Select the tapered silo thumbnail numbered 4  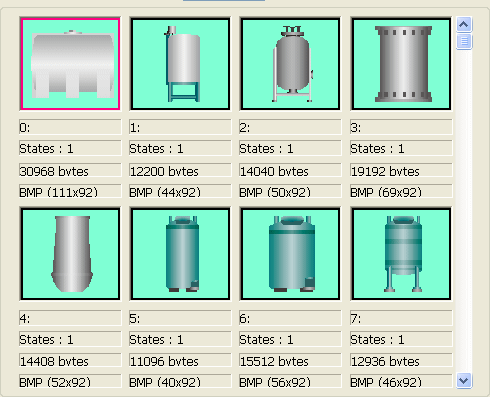pos(70,254)
